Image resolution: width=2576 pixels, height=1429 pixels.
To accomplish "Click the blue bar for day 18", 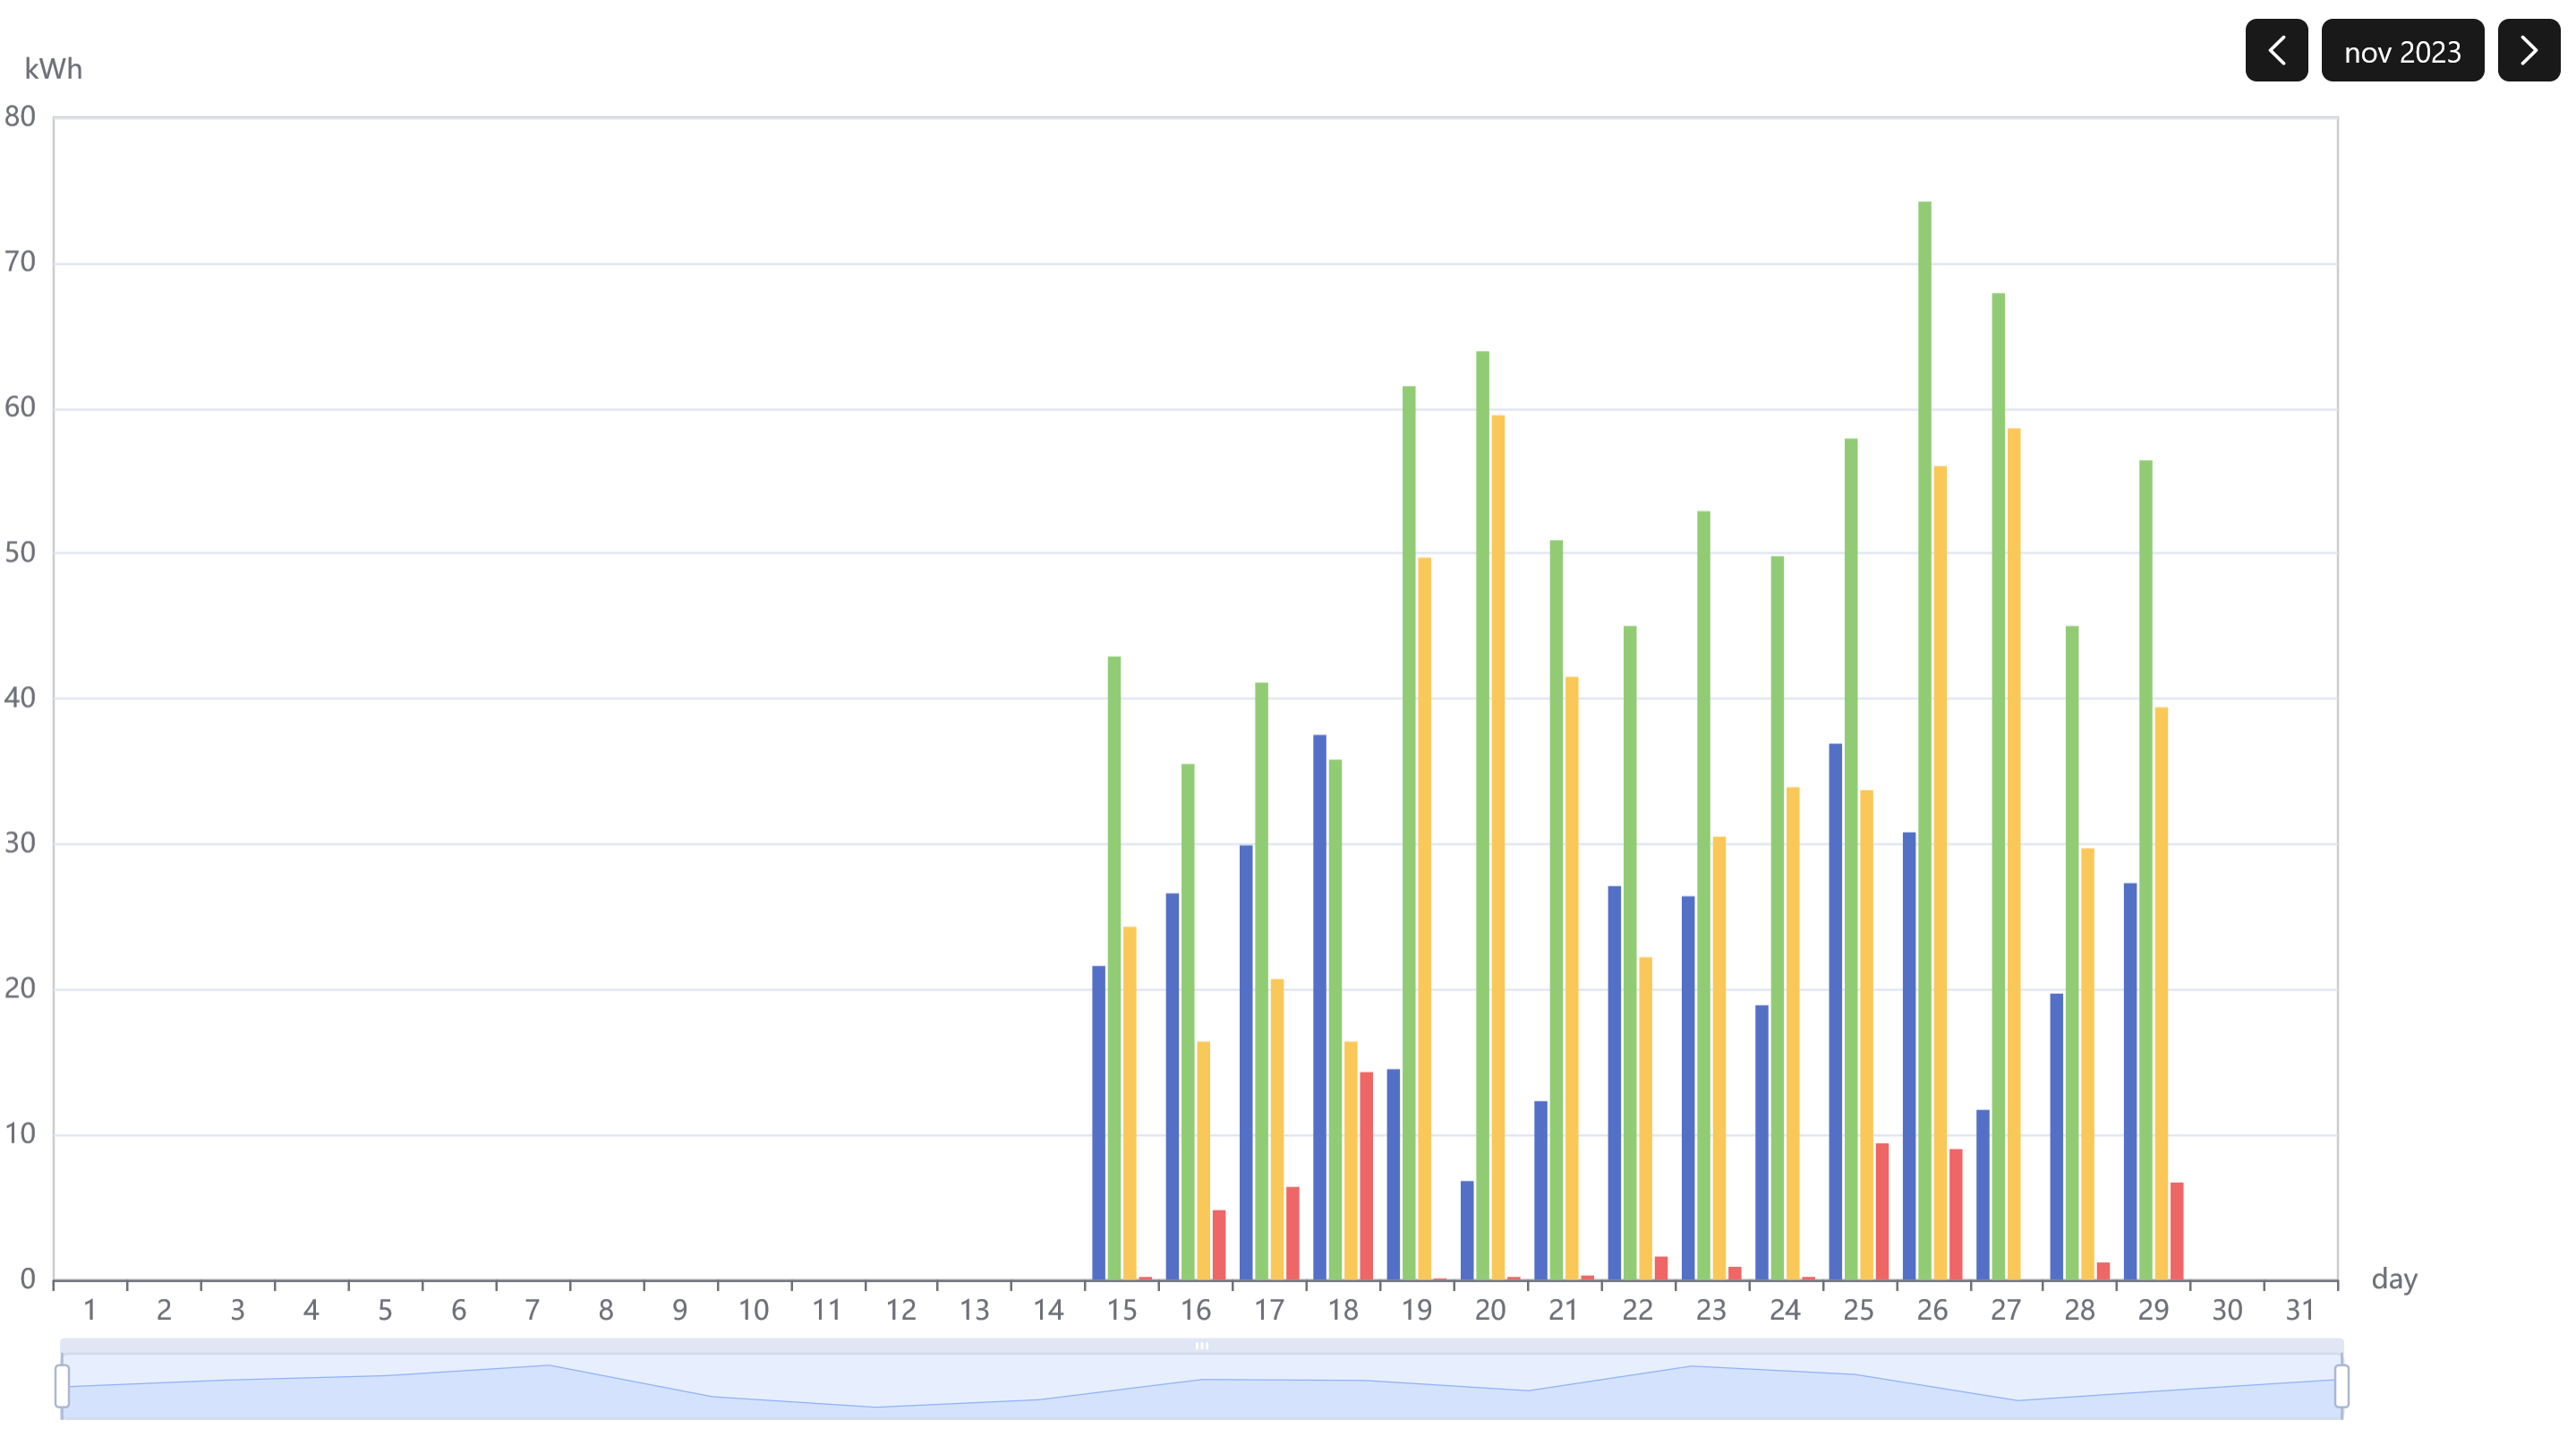I will 1319,1006.
